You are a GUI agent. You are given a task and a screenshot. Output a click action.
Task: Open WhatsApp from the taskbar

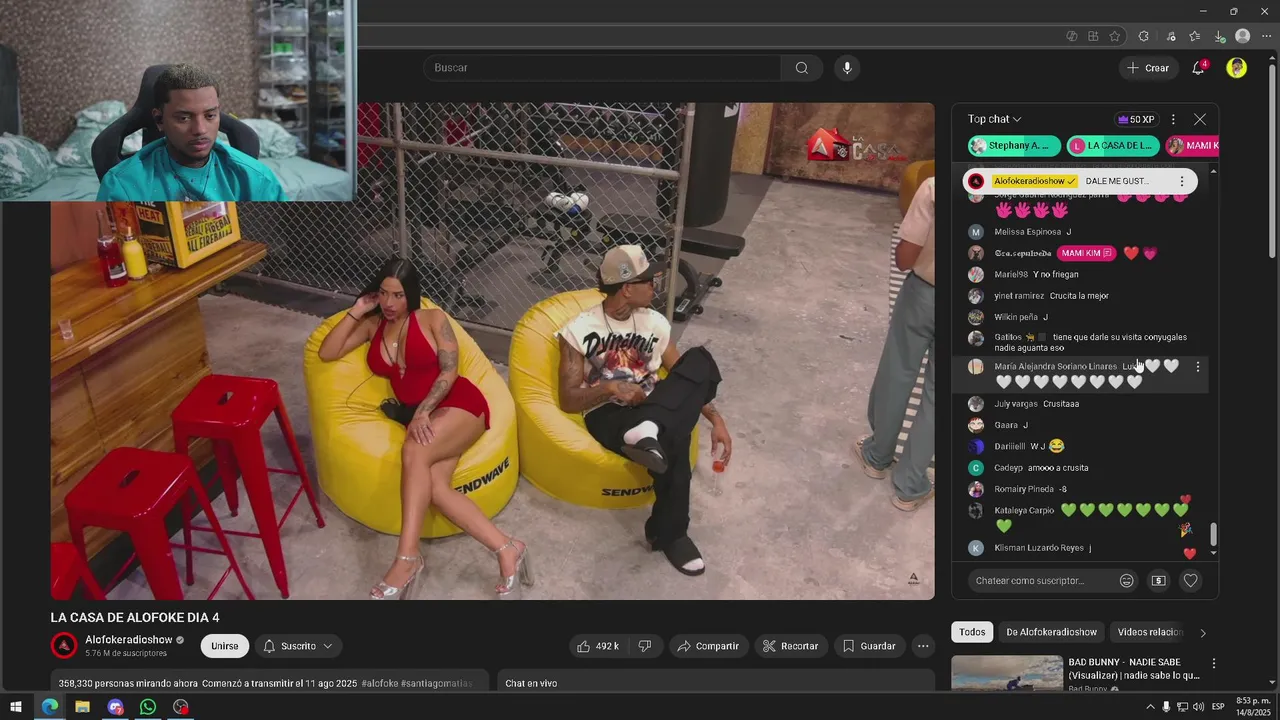point(148,707)
